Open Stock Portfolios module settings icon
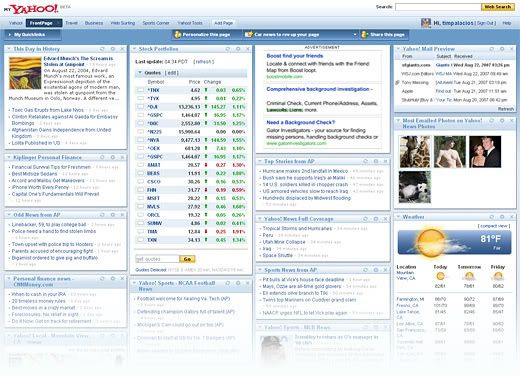The height and width of the screenshot is (376, 520). click(238, 49)
